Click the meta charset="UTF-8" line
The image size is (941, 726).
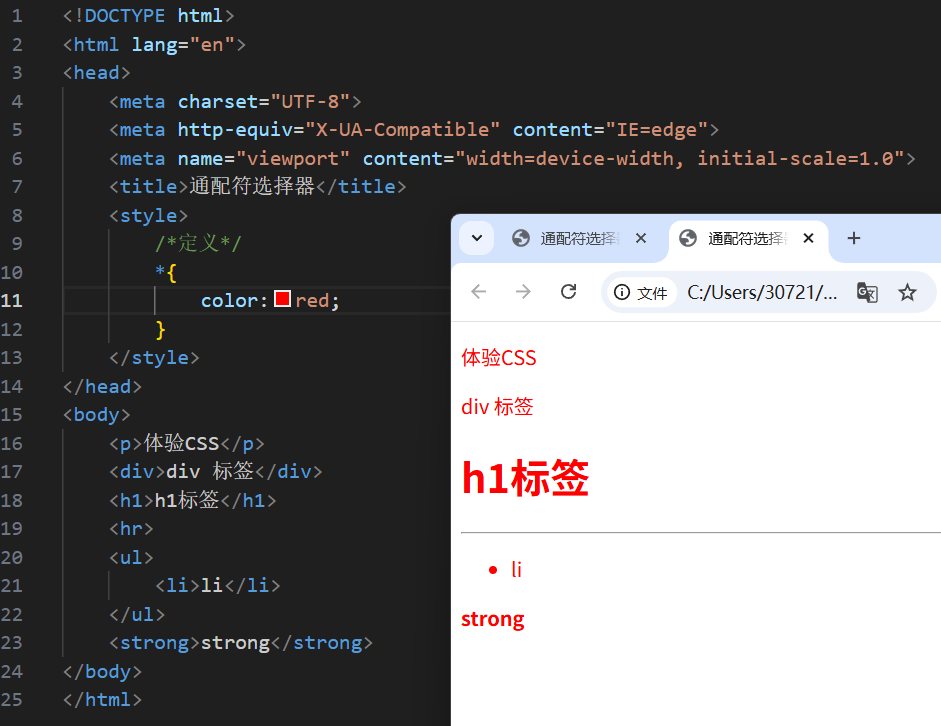pyautogui.click(x=235, y=101)
